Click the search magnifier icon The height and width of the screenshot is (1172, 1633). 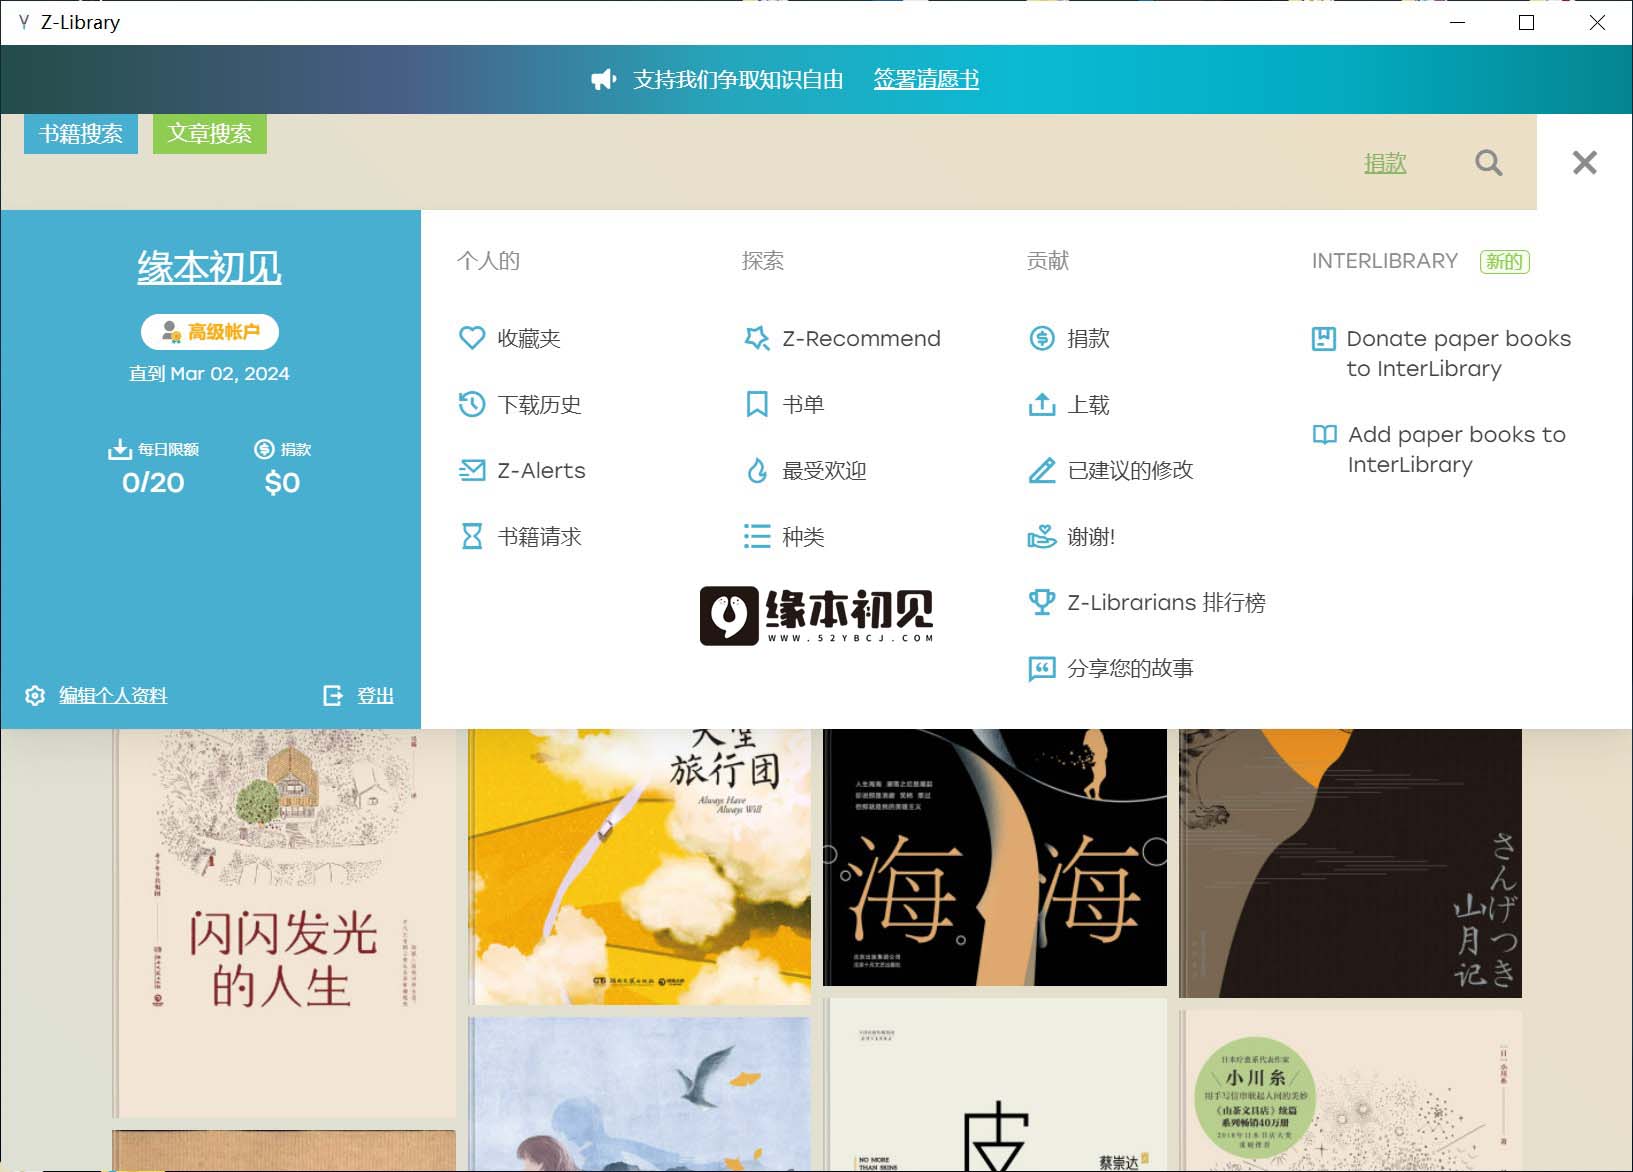click(x=1489, y=162)
